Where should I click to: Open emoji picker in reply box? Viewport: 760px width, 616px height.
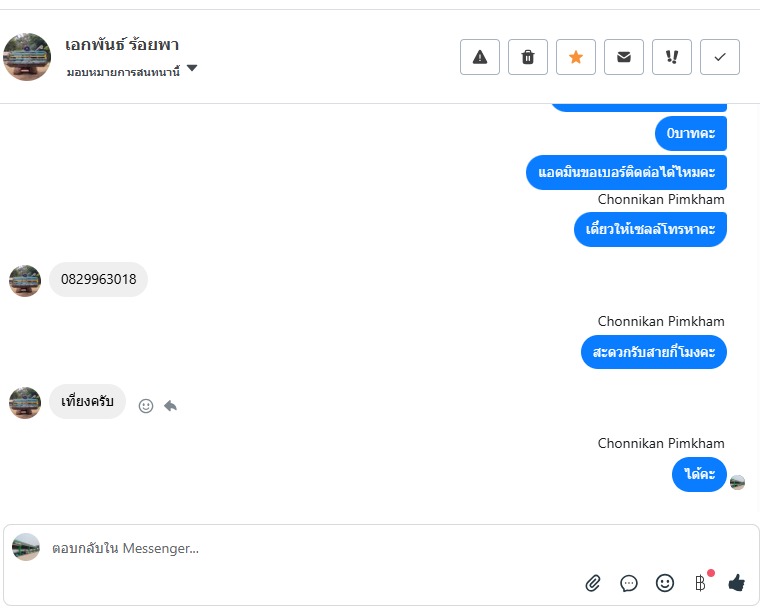point(665,582)
